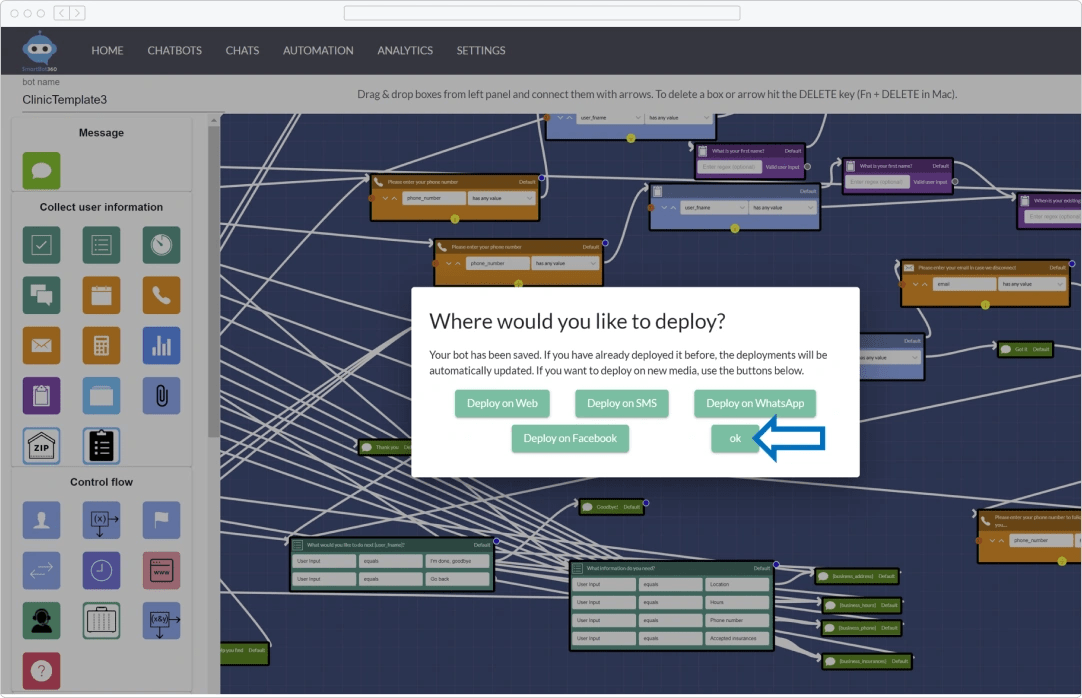The width and height of the screenshot is (1082, 698).
Task: Select the paperclip attachment block icon
Action: 161,395
